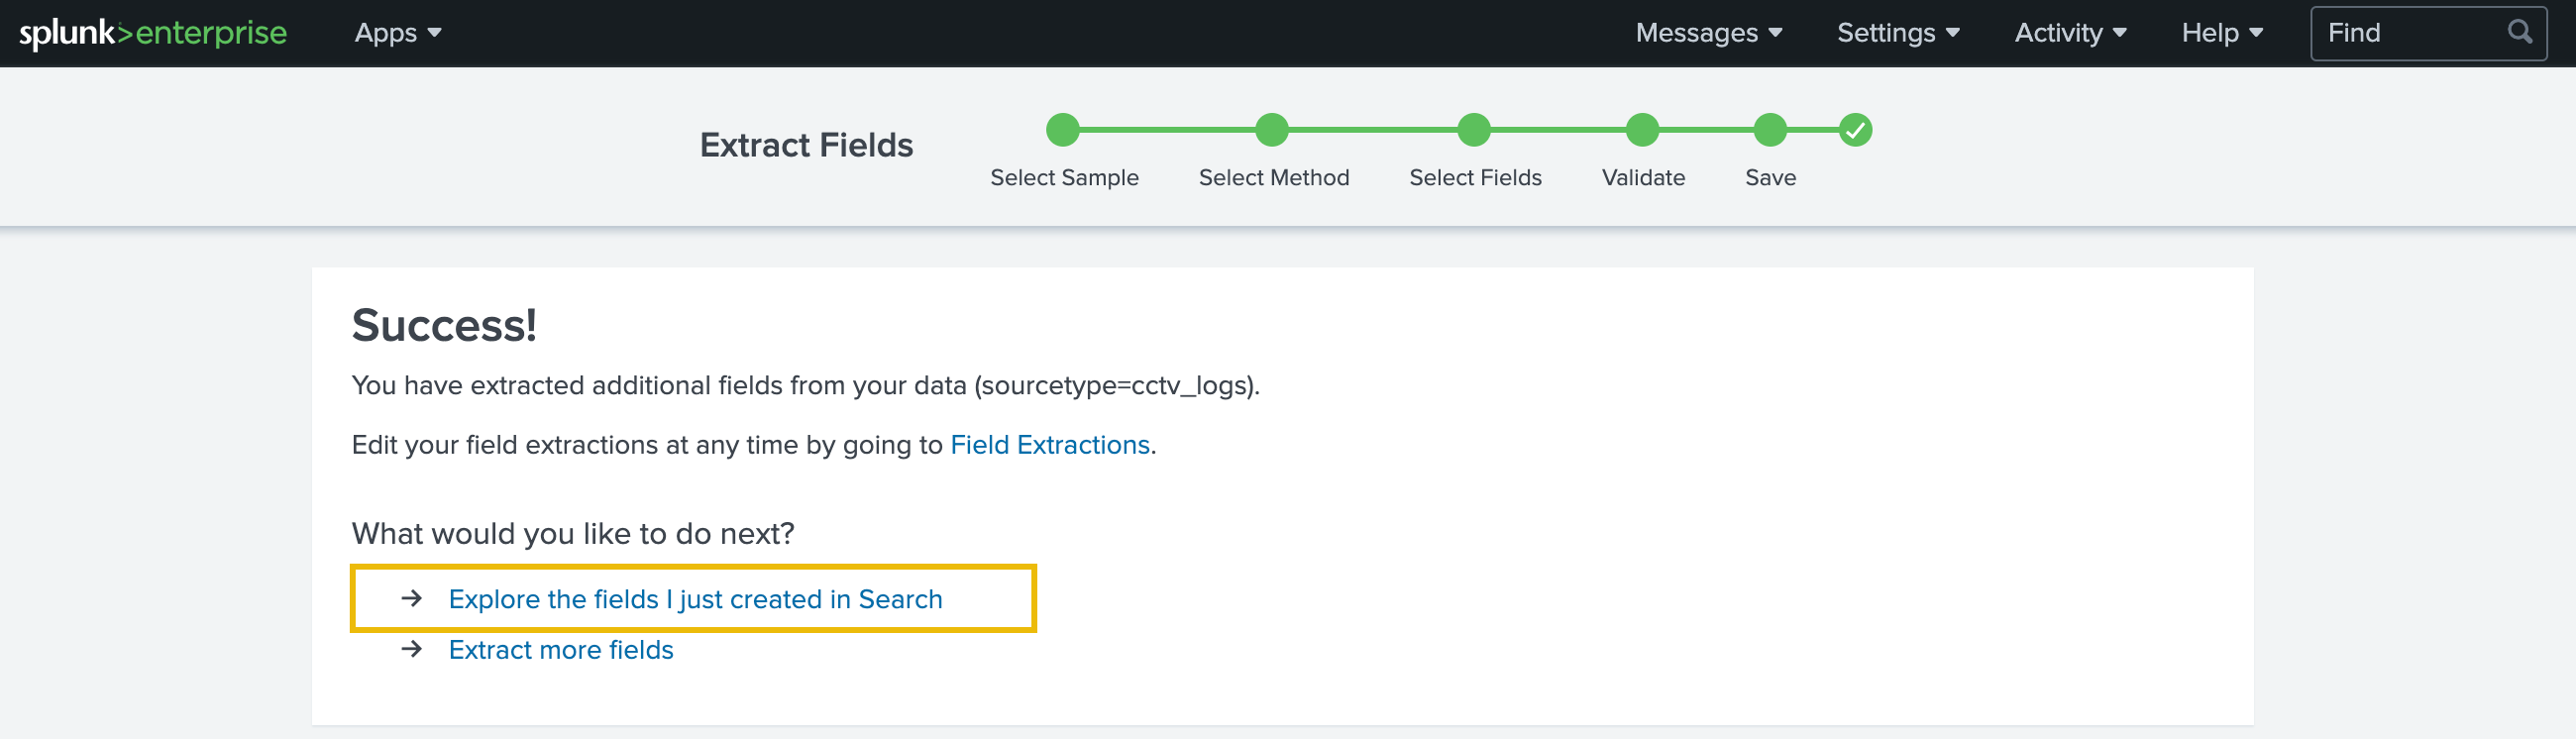Open the Settings dropdown

tap(1897, 33)
